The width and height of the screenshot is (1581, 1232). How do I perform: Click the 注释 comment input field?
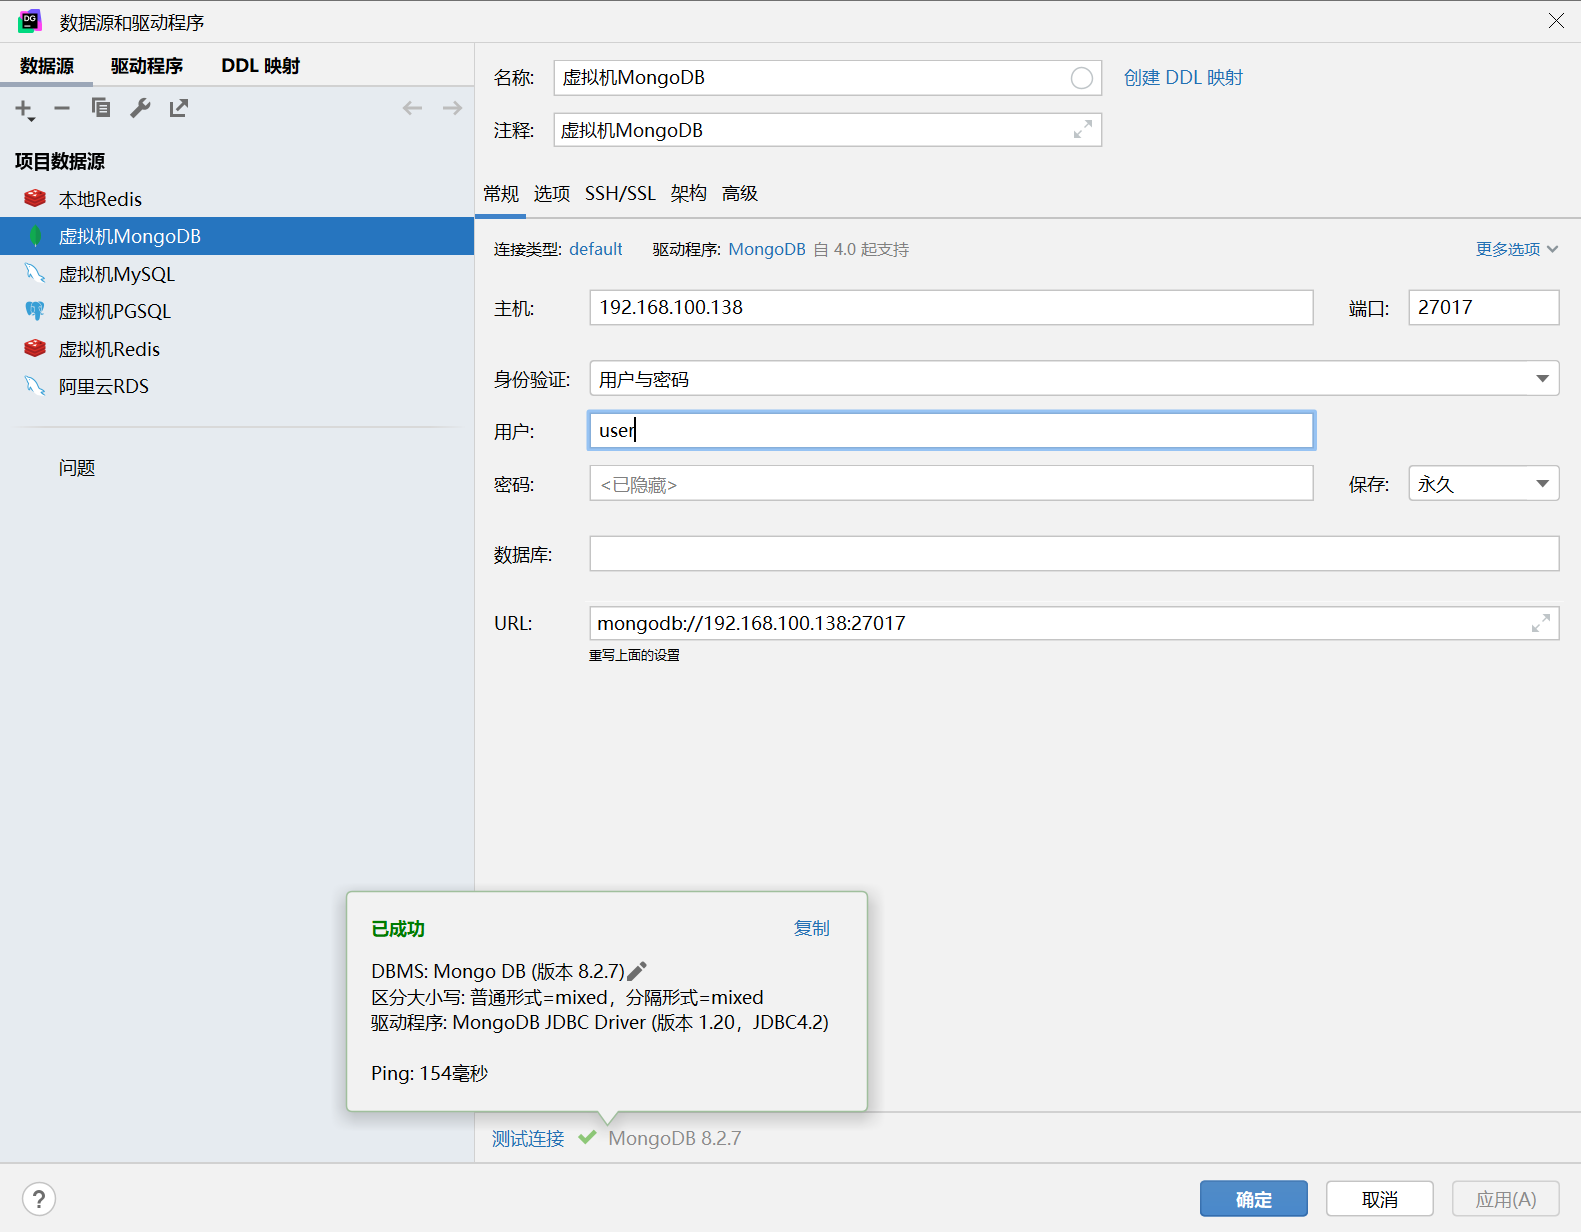(x=828, y=130)
